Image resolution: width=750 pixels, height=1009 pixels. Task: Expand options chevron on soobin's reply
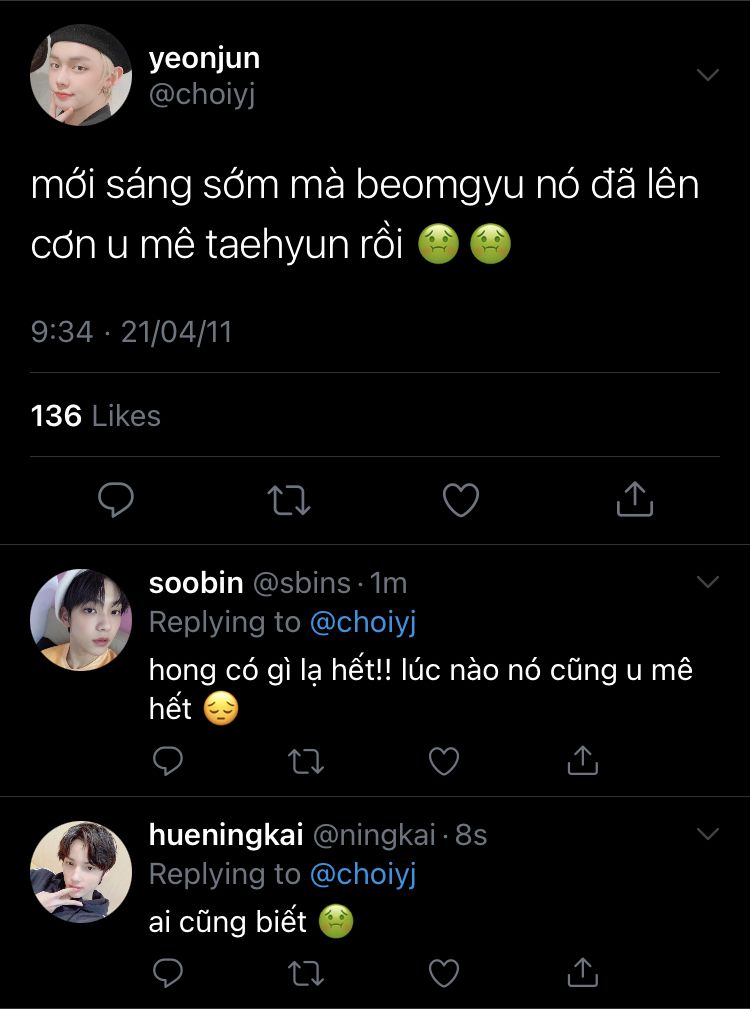(708, 582)
